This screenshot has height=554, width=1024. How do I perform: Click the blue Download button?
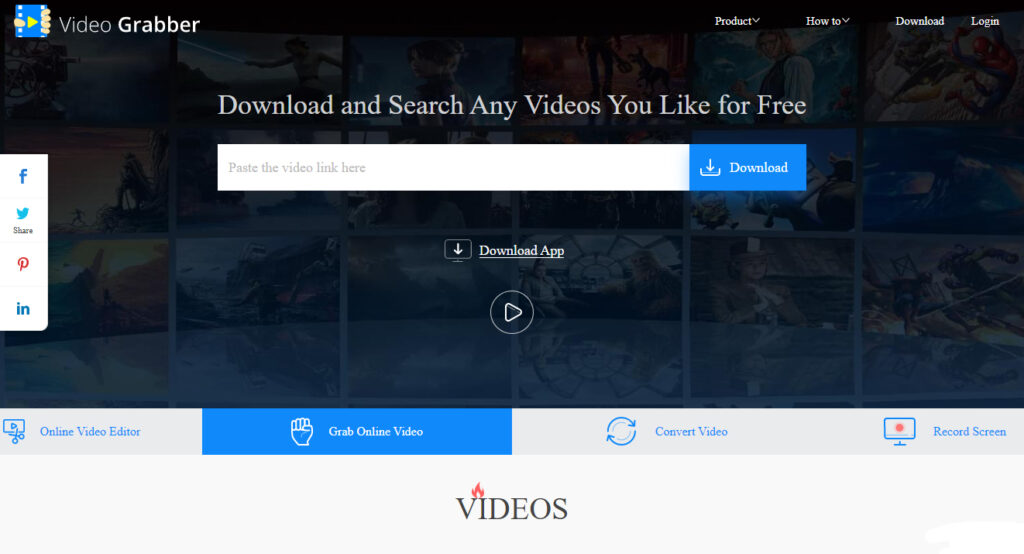tap(747, 167)
